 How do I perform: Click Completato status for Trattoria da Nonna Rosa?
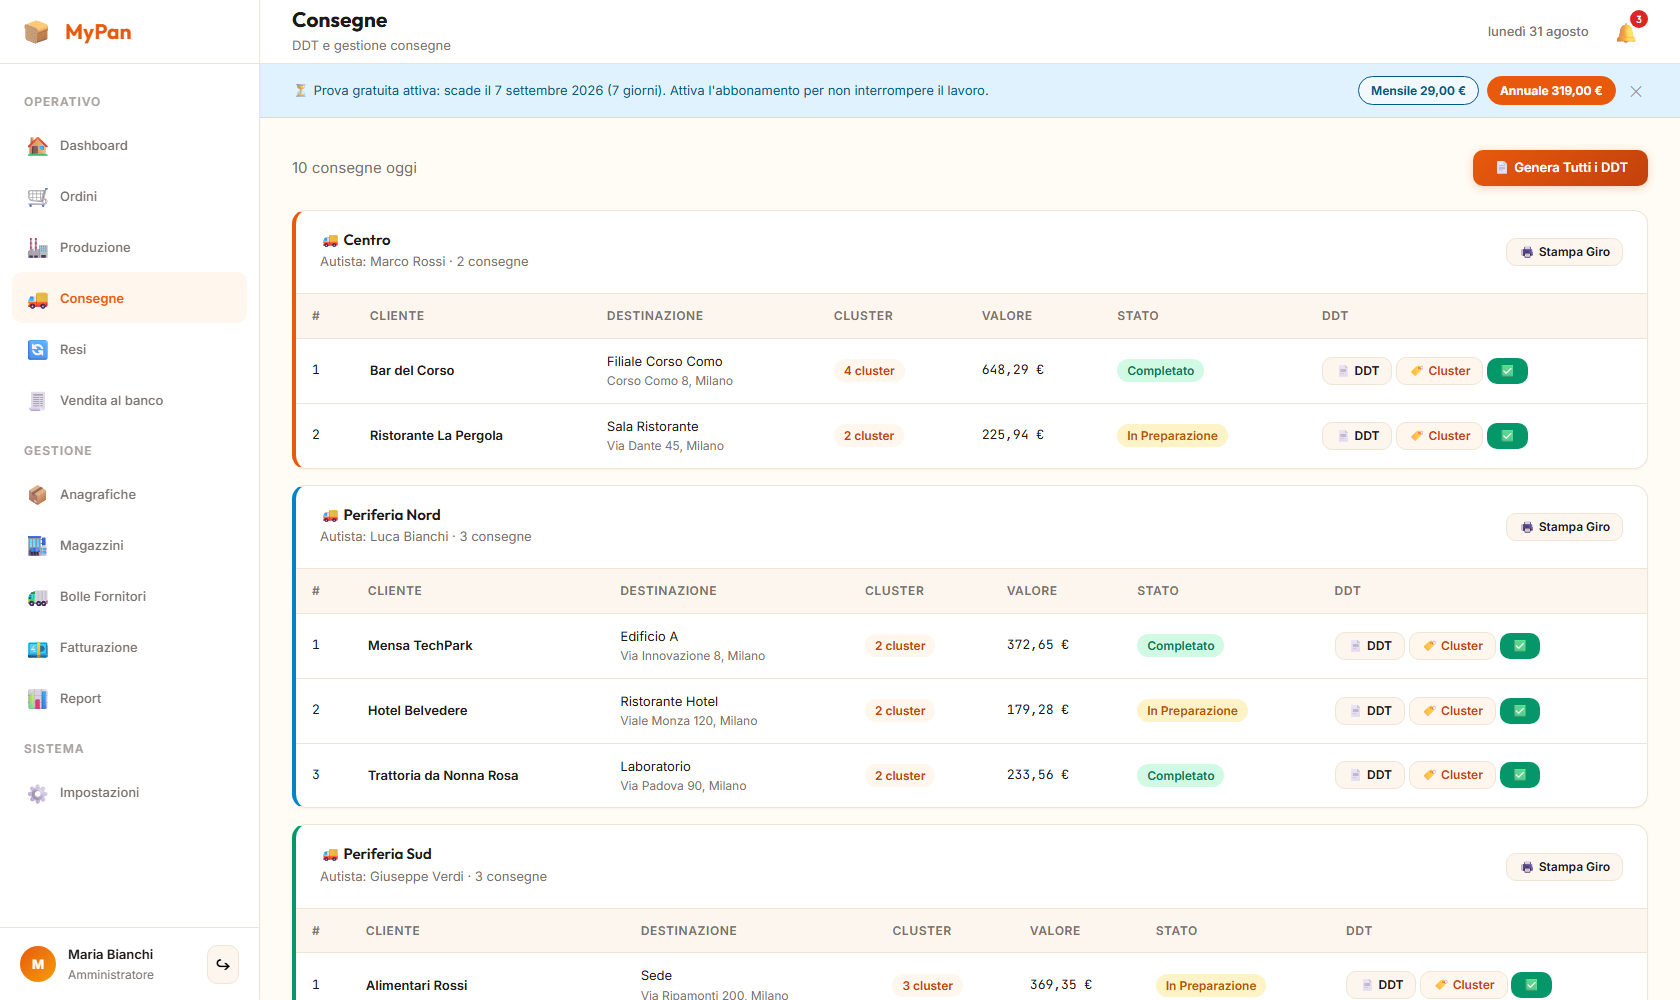click(x=1180, y=776)
